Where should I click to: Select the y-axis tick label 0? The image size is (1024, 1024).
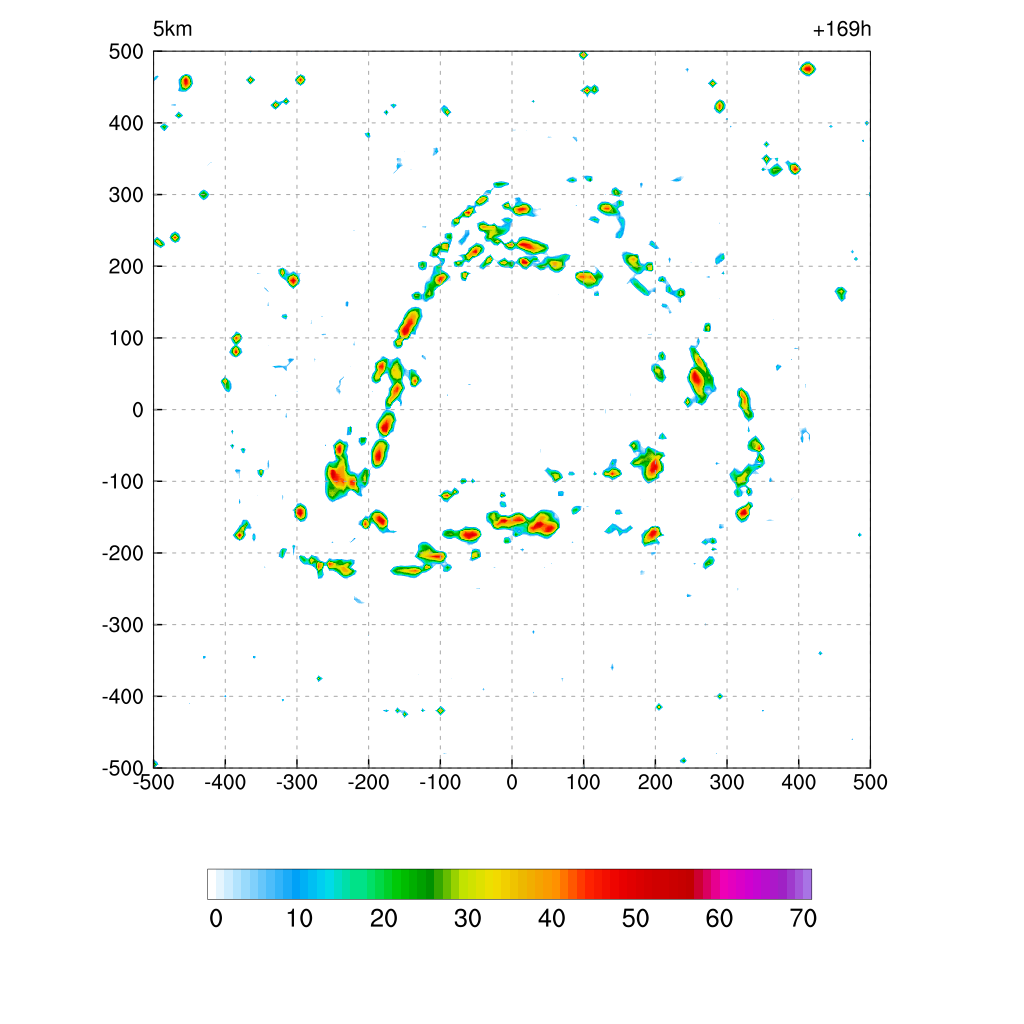[x=138, y=410]
